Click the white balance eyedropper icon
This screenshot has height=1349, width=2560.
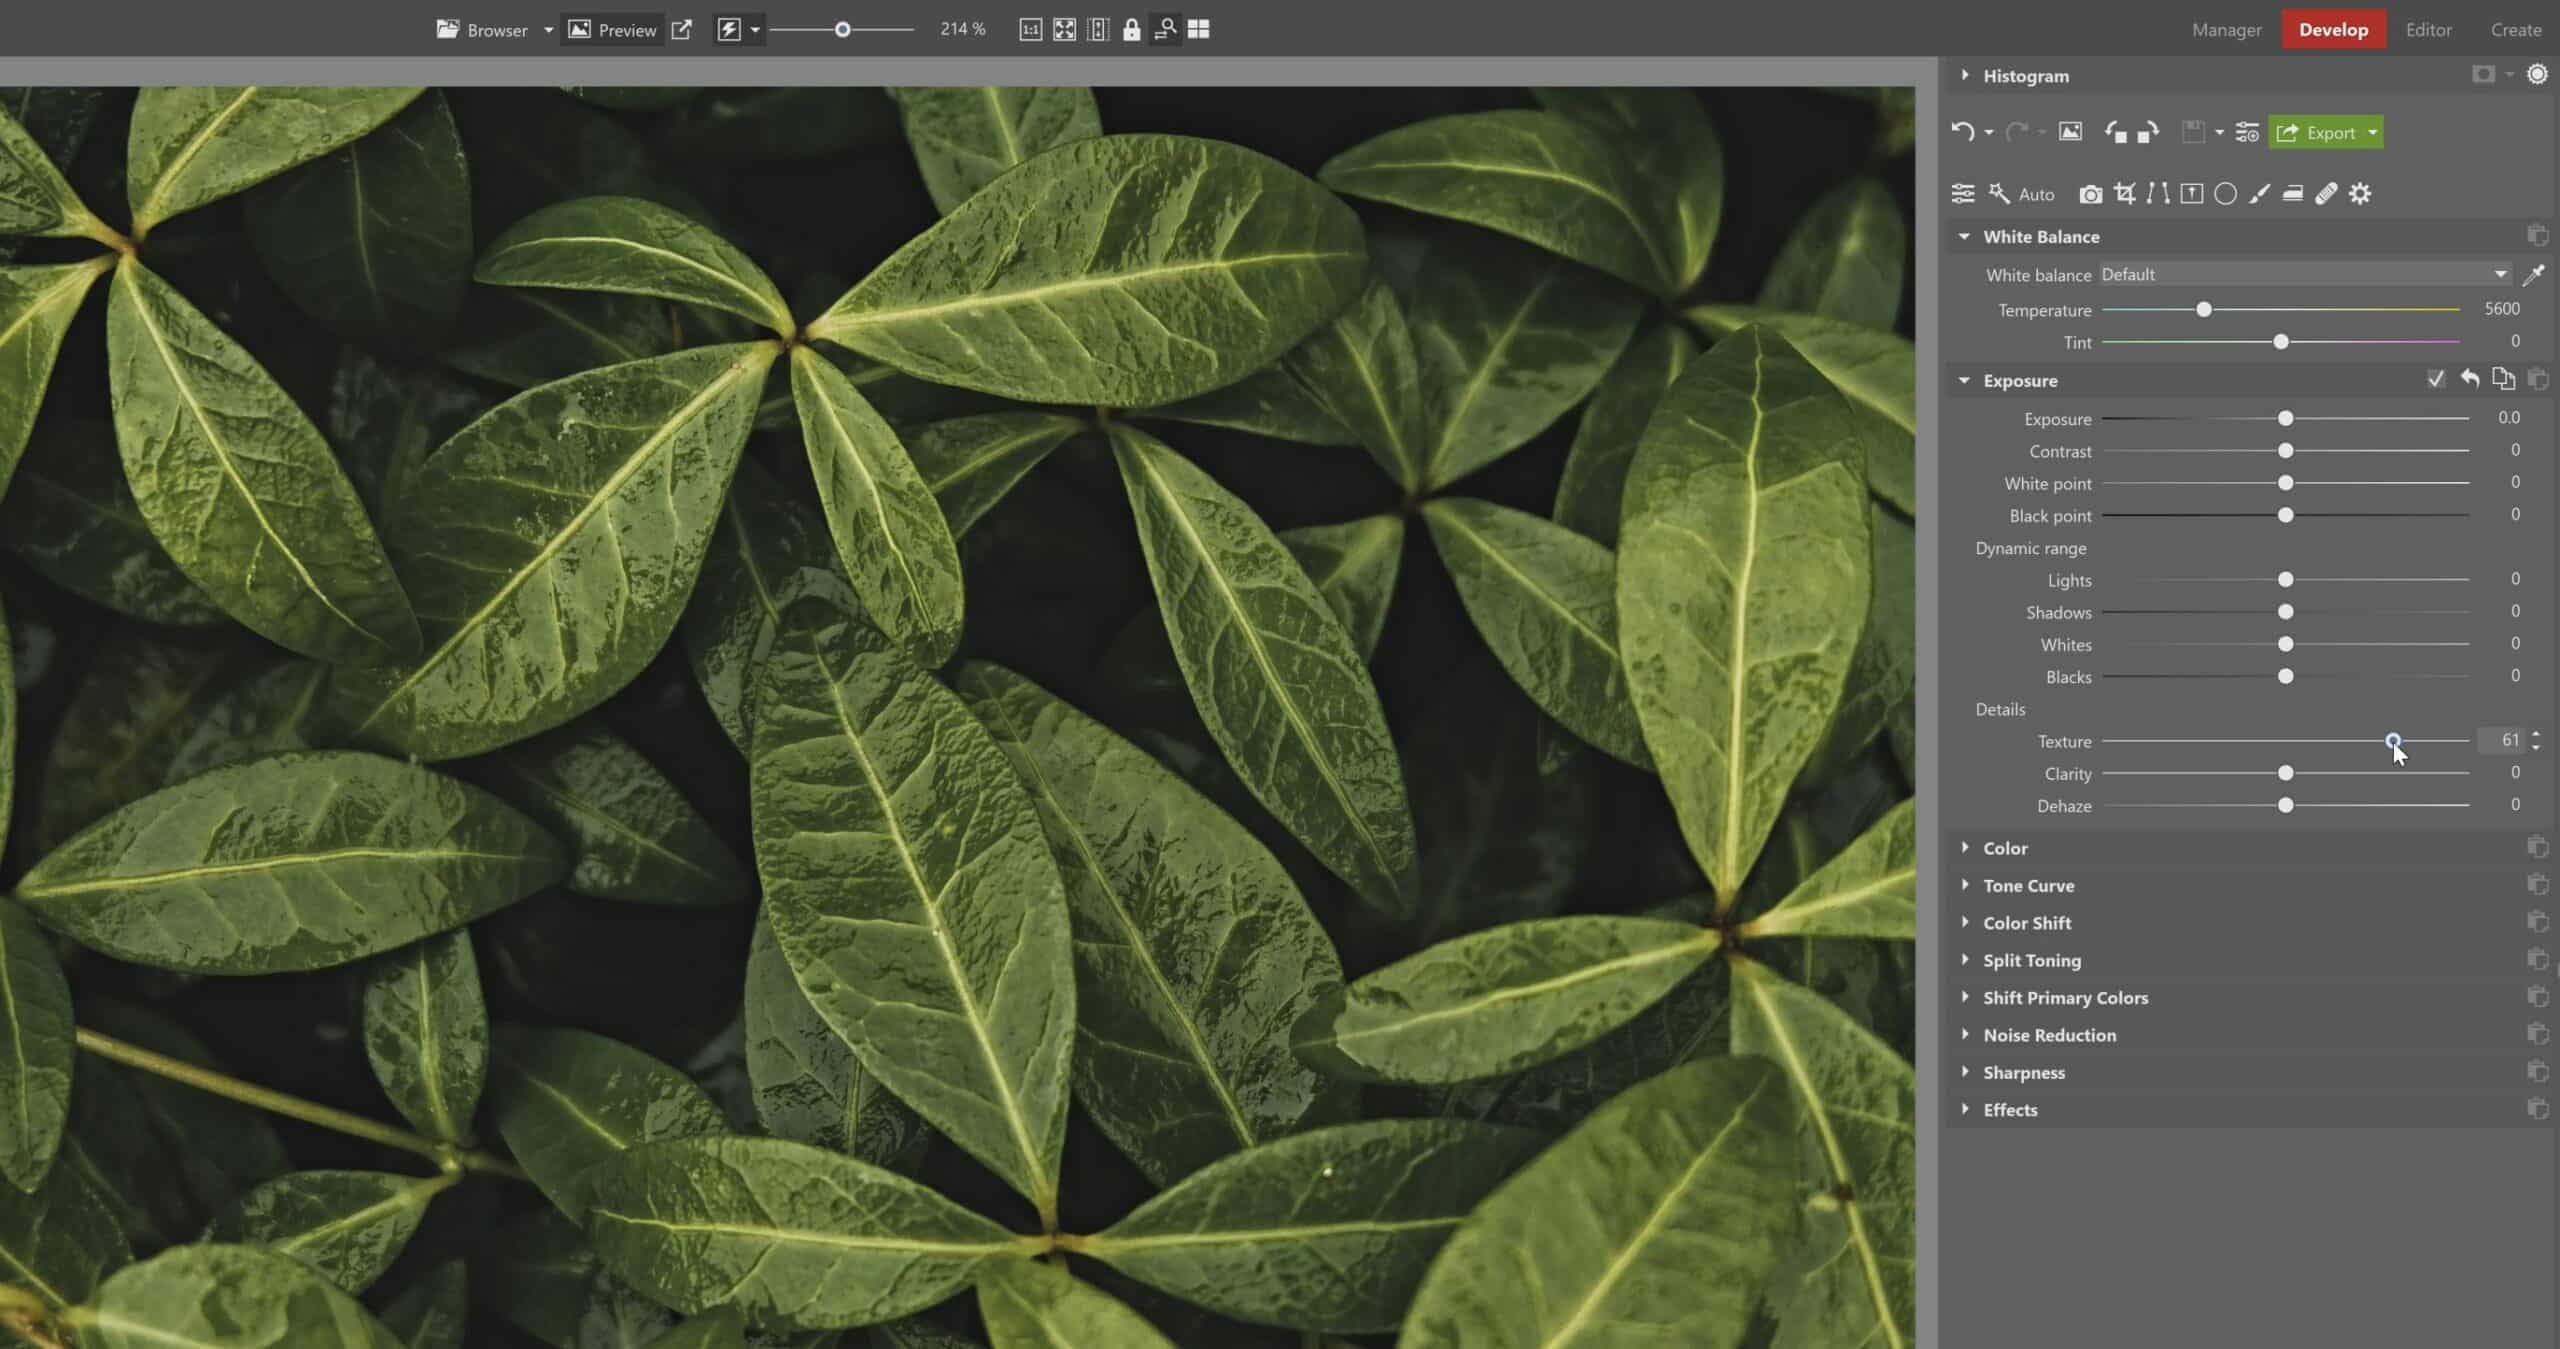tap(2533, 275)
